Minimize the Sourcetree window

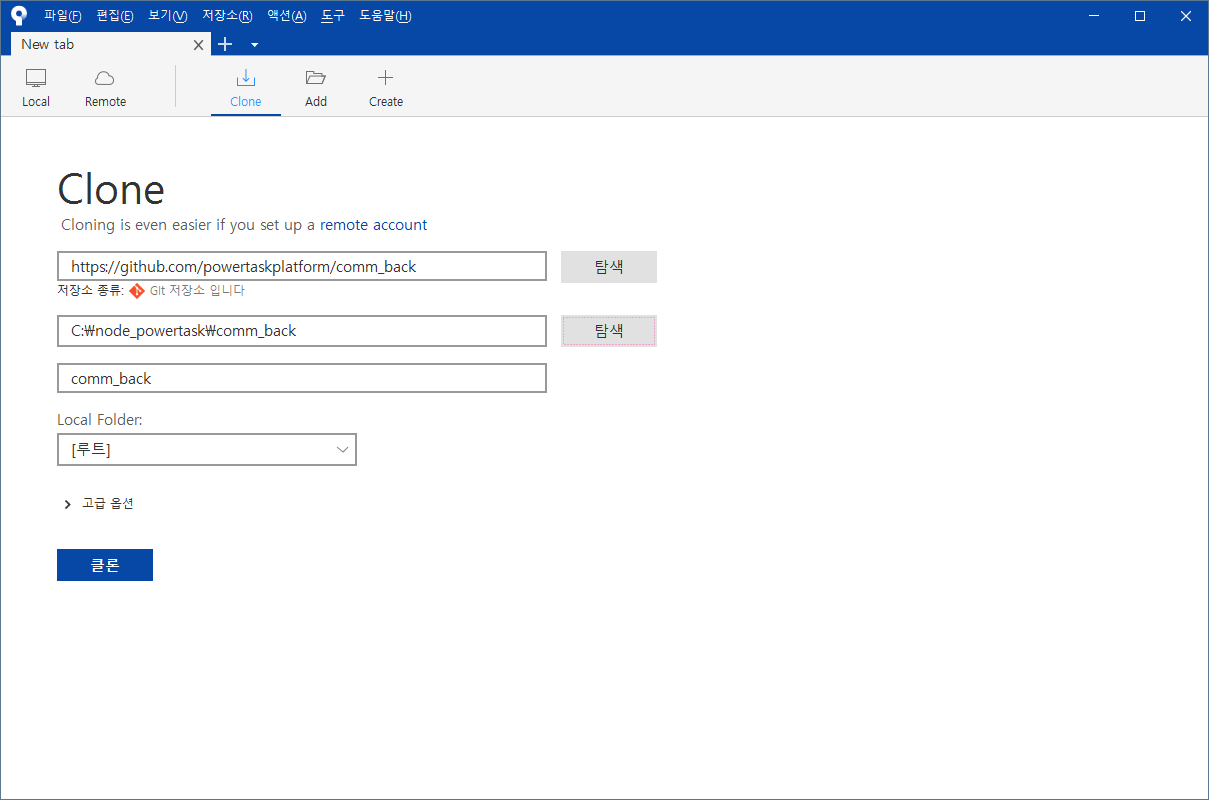(1094, 16)
